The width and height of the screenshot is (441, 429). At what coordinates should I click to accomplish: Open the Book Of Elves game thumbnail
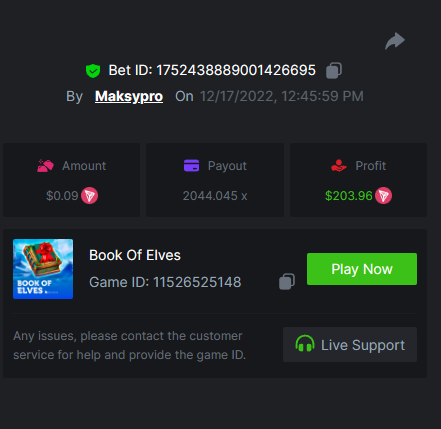pos(43,269)
